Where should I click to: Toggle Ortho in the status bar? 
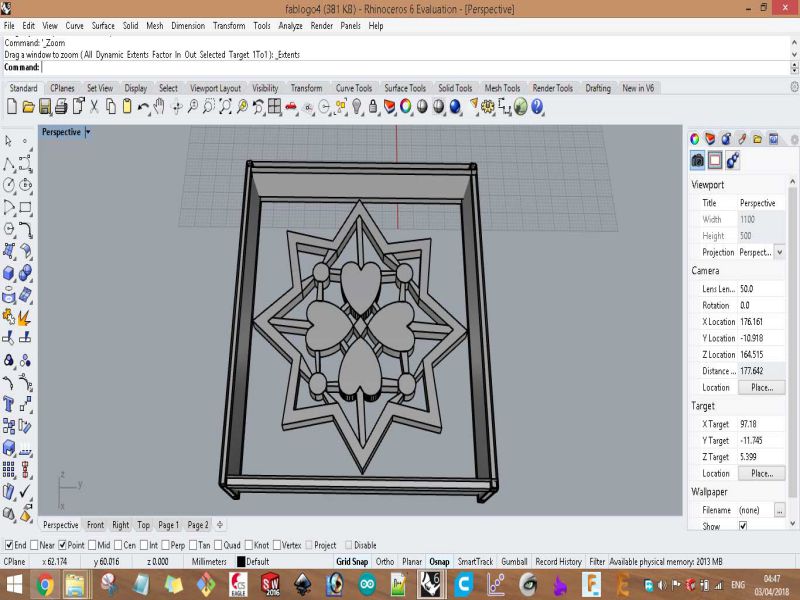[384, 562]
